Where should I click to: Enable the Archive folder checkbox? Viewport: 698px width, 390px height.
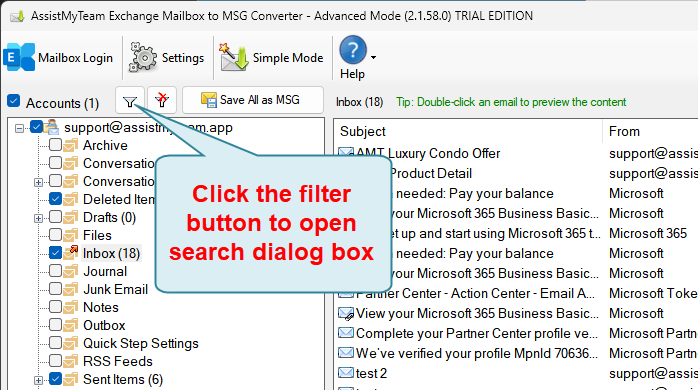point(55,145)
